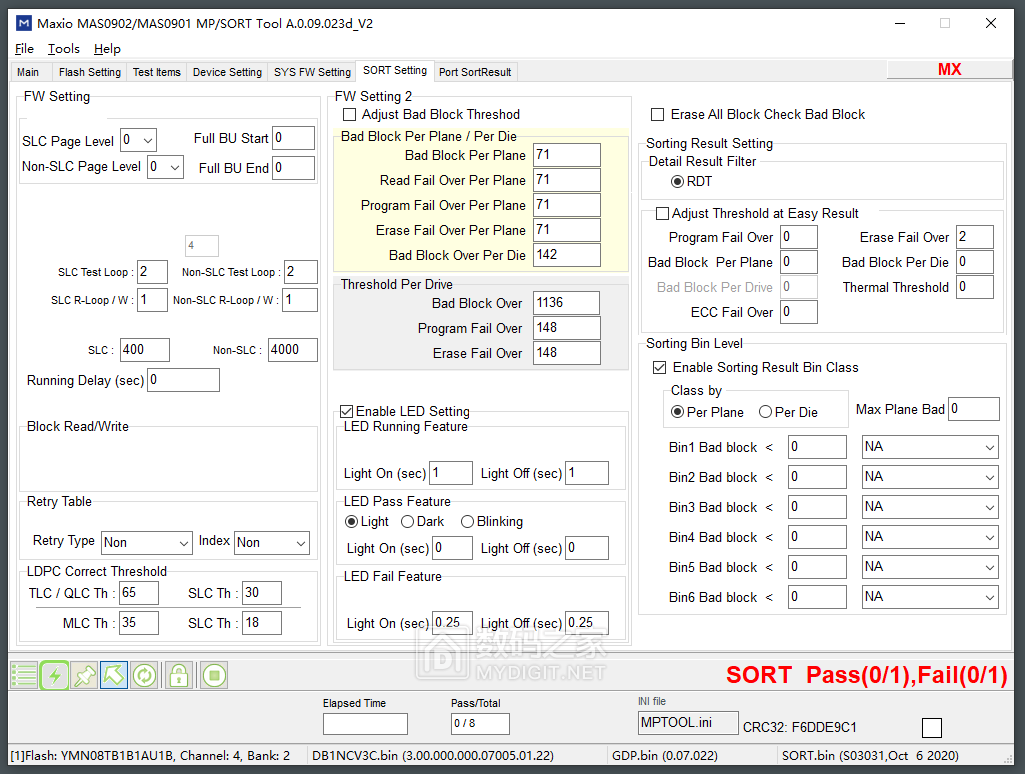This screenshot has height=774, width=1025.
Task: Click the Non-SLC 4000 field
Action: 293,350
